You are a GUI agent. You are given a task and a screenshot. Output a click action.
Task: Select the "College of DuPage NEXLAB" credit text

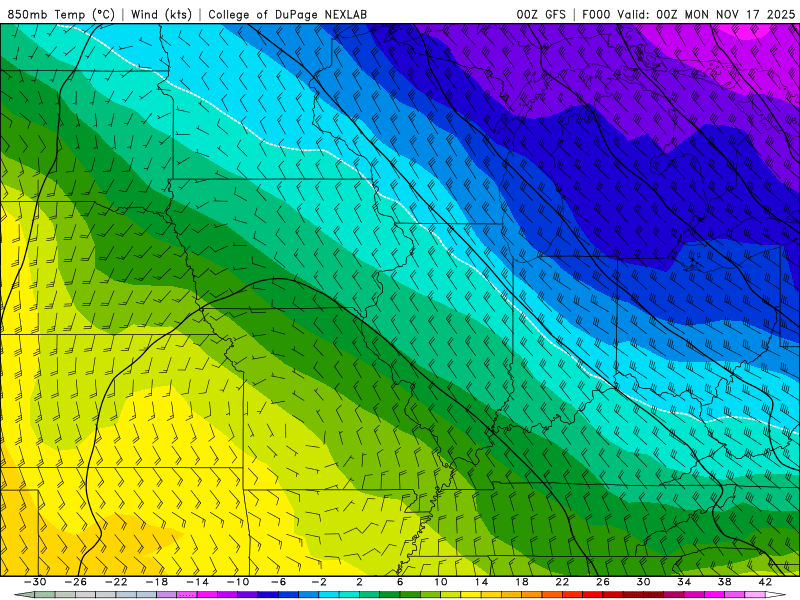287,14
